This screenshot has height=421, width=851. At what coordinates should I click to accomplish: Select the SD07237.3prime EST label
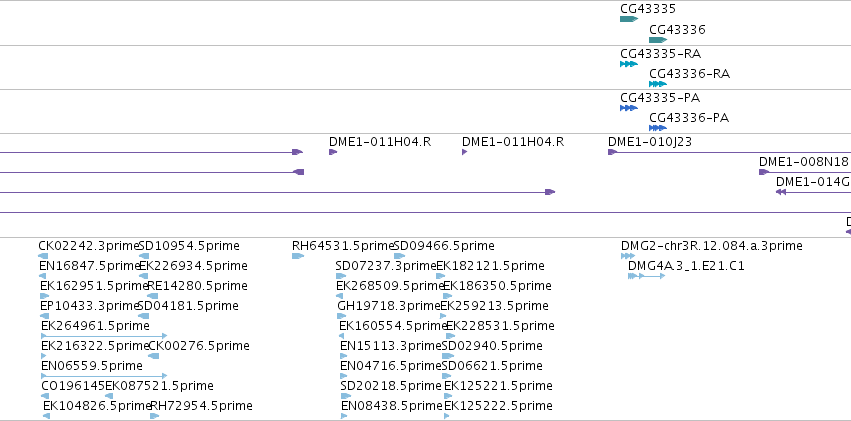click(386, 266)
